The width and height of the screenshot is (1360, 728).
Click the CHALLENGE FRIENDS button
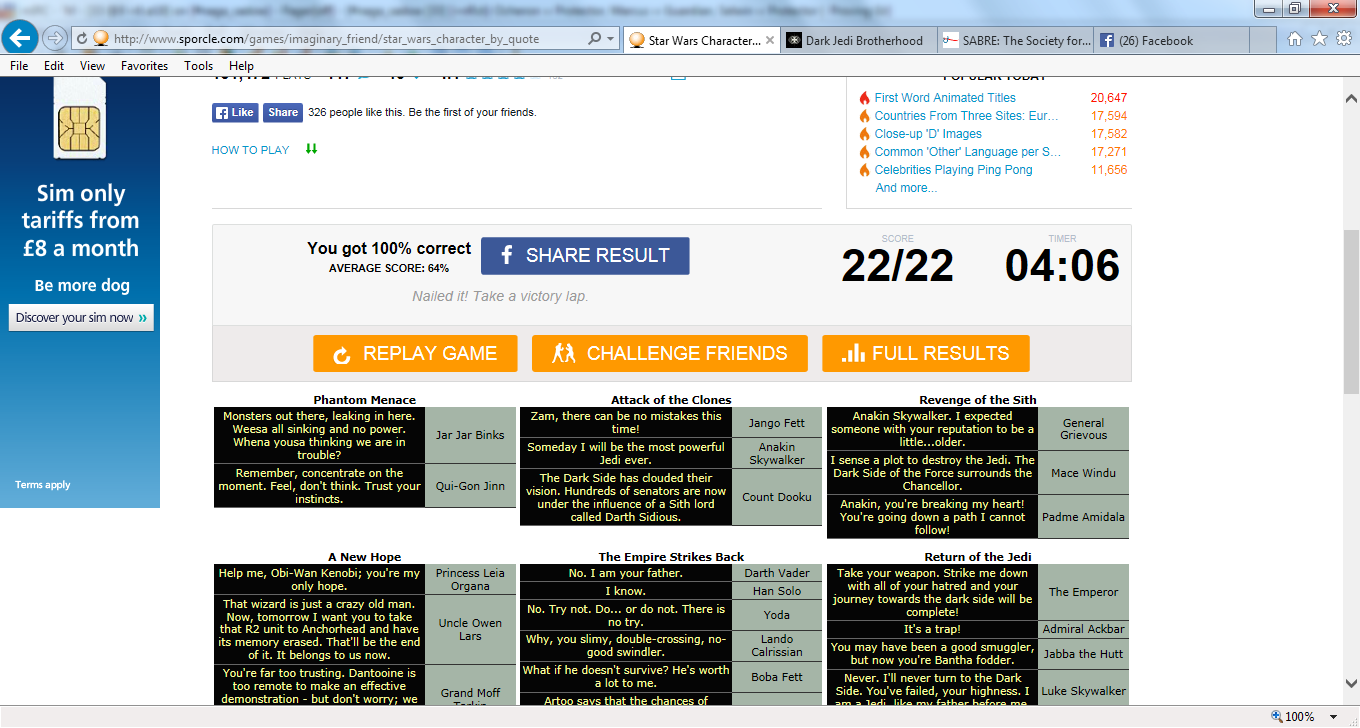(x=669, y=353)
